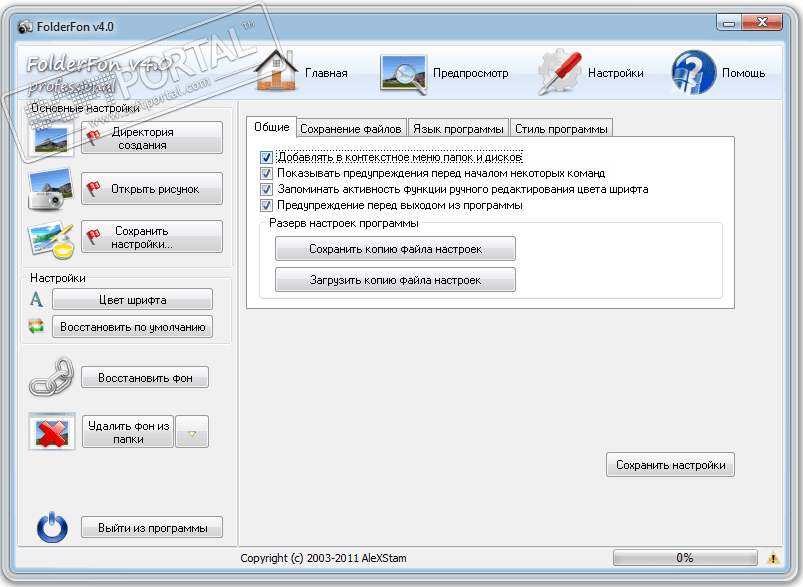803x587 pixels.
Task: Click the Директория создания button
Action: (x=152, y=138)
